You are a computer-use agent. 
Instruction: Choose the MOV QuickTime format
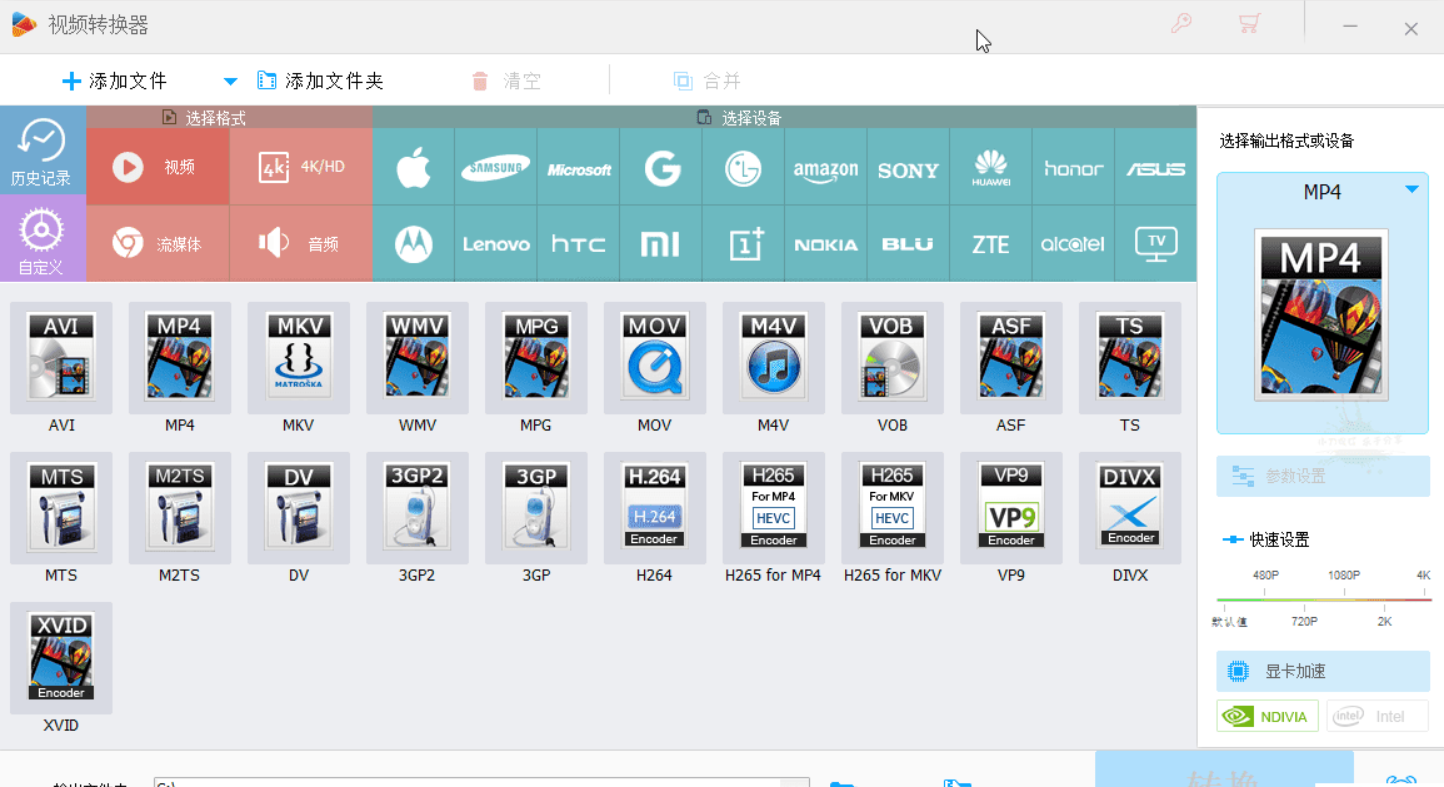655,357
